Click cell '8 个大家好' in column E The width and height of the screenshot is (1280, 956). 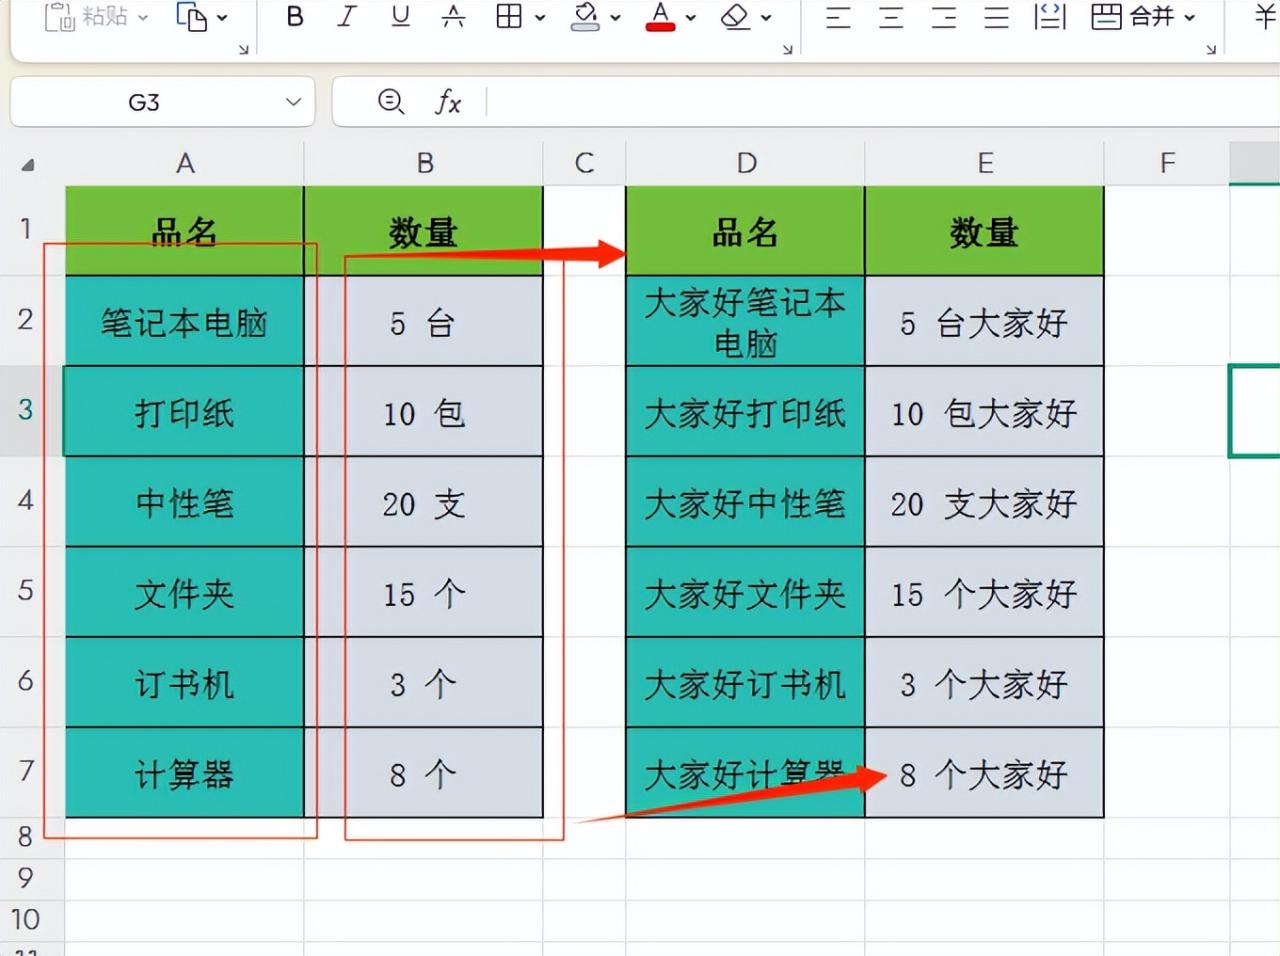[985, 773]
